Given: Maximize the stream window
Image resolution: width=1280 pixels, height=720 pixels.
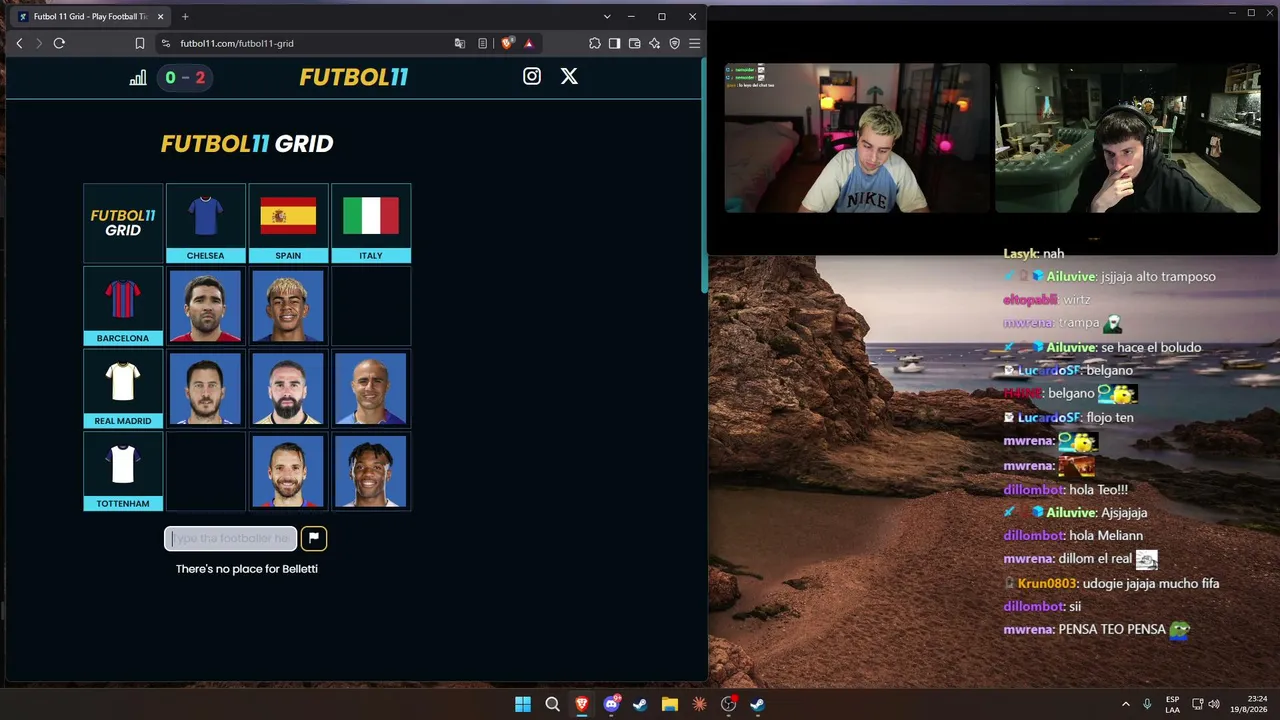Looking at the screenshot, I should coord(1251,13).
